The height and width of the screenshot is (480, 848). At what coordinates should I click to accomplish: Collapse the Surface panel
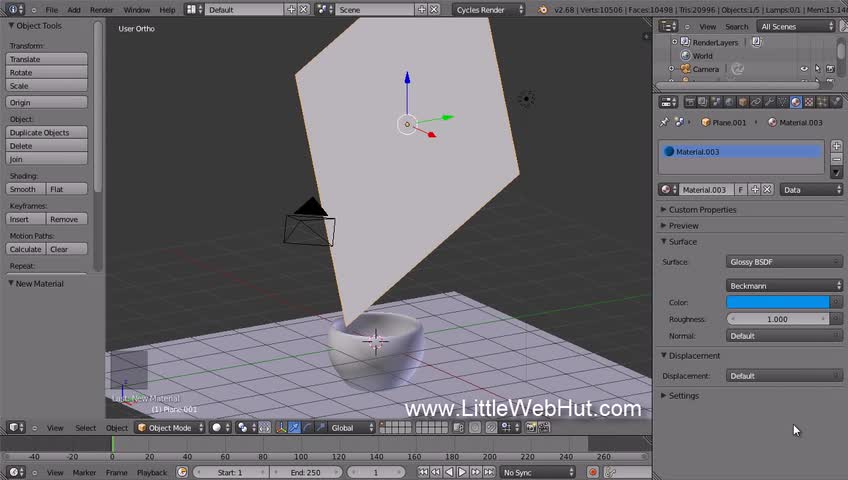coord(682,242)
